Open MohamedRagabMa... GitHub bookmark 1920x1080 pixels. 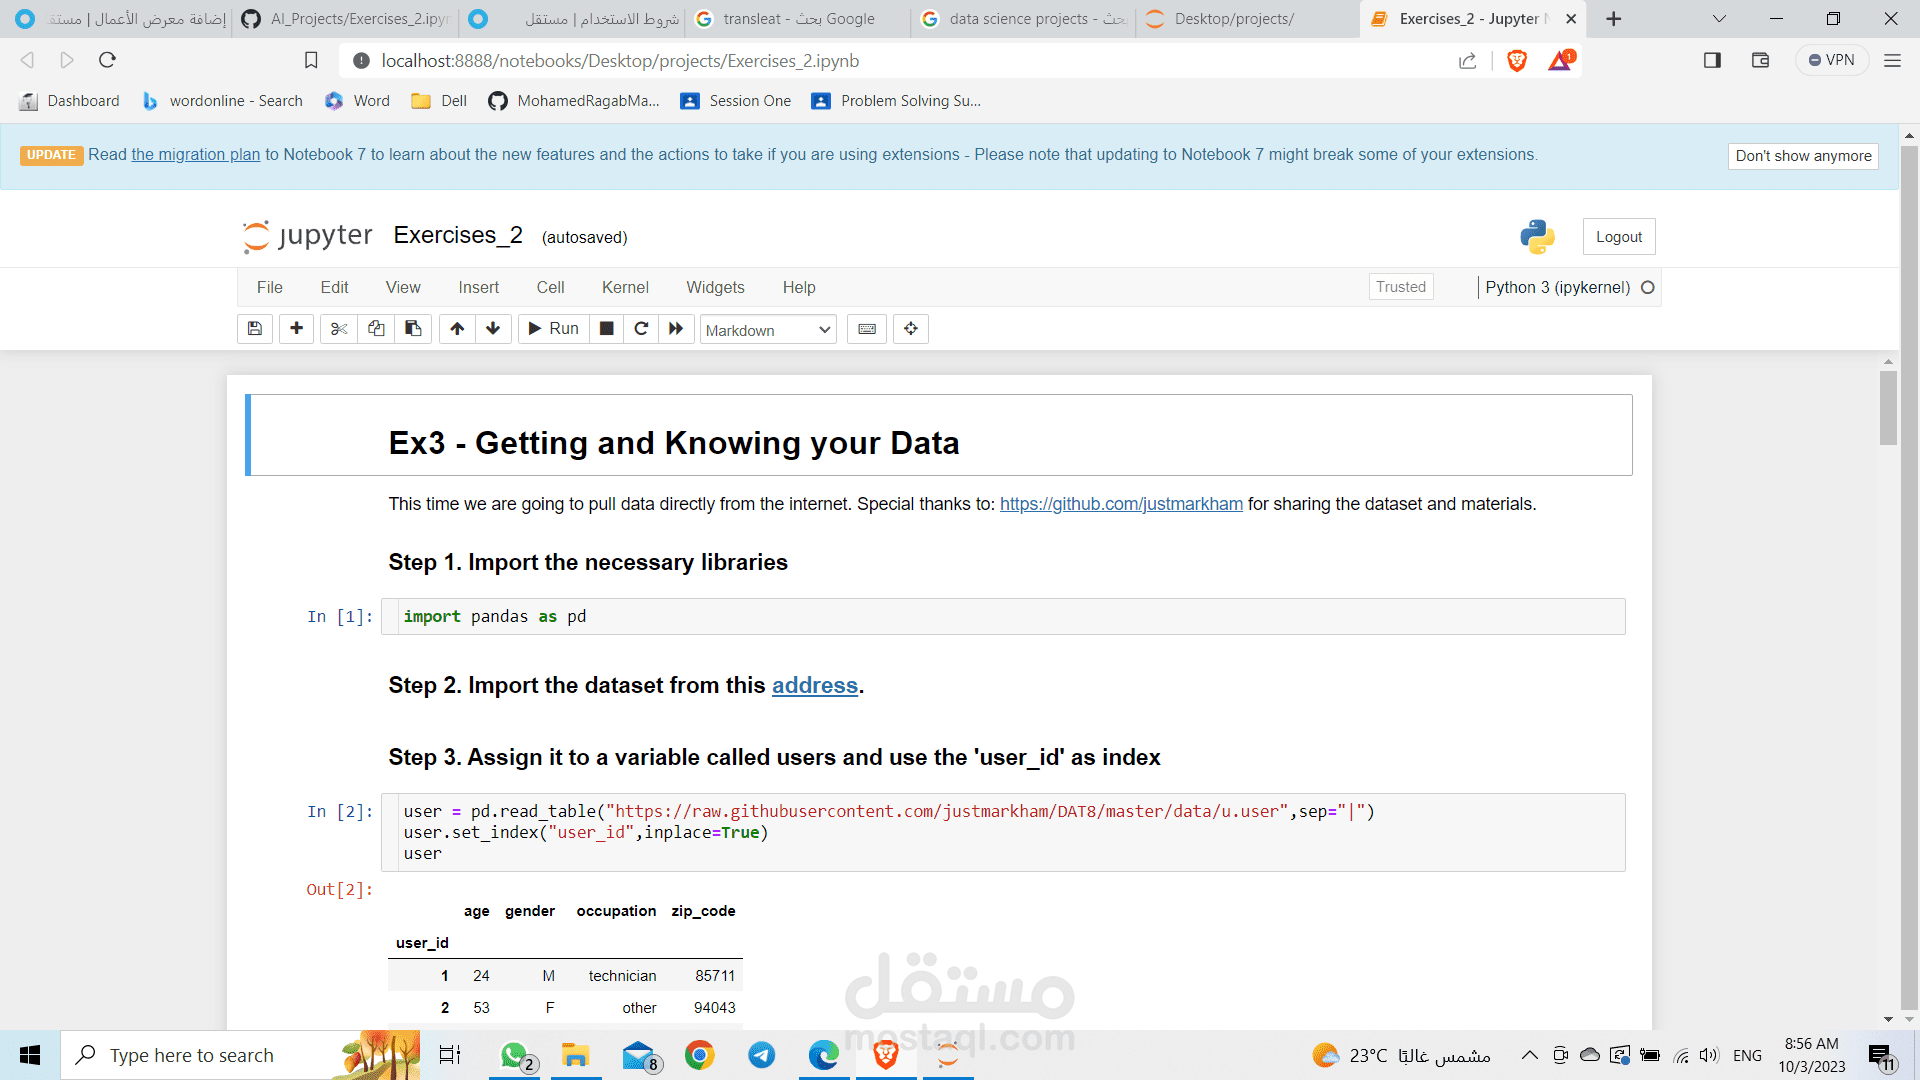pyautogui.click(x=574, y=101)
